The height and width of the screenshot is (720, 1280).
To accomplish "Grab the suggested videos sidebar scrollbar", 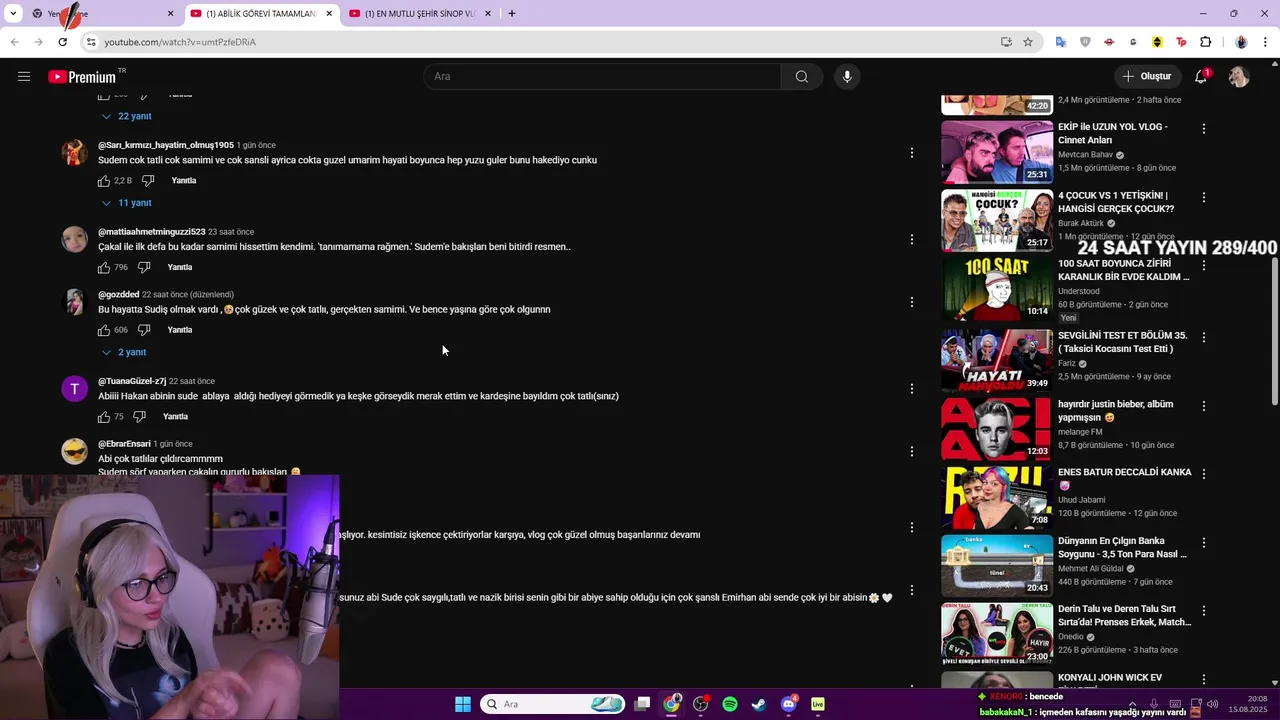I will coord(1274,330).
